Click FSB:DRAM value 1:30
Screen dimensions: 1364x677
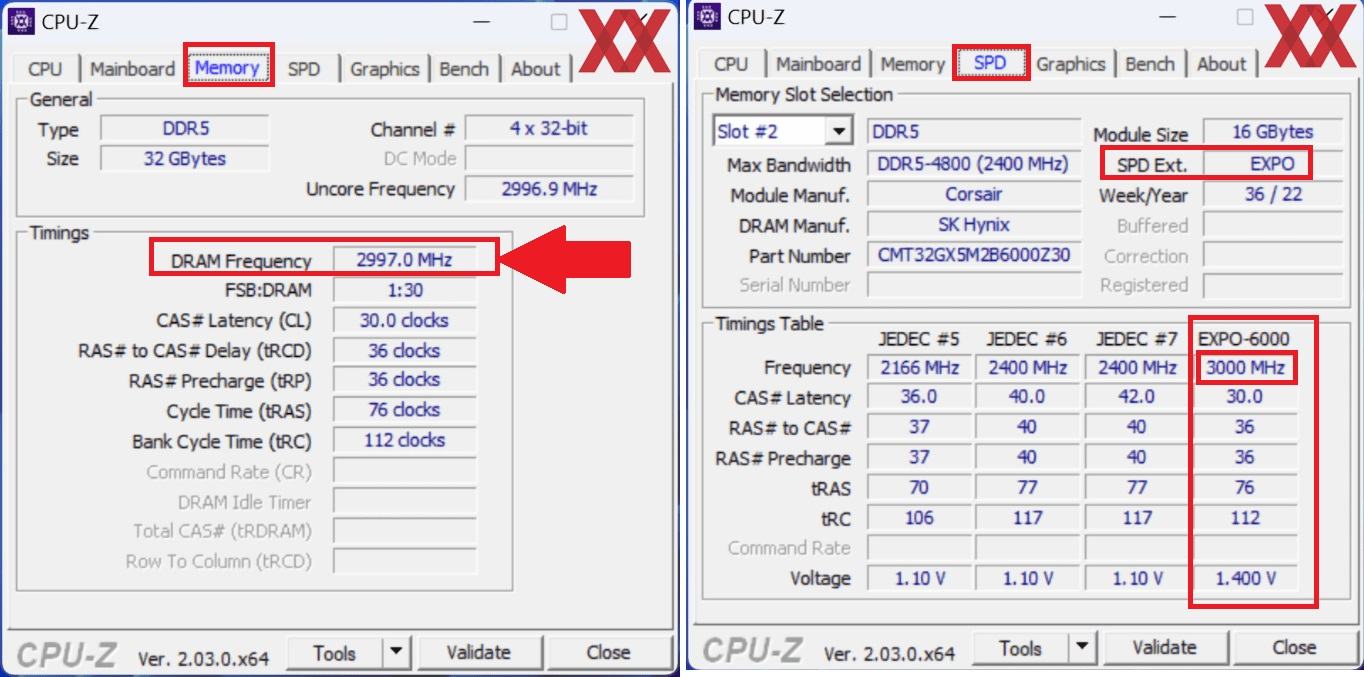pos(404,290)
